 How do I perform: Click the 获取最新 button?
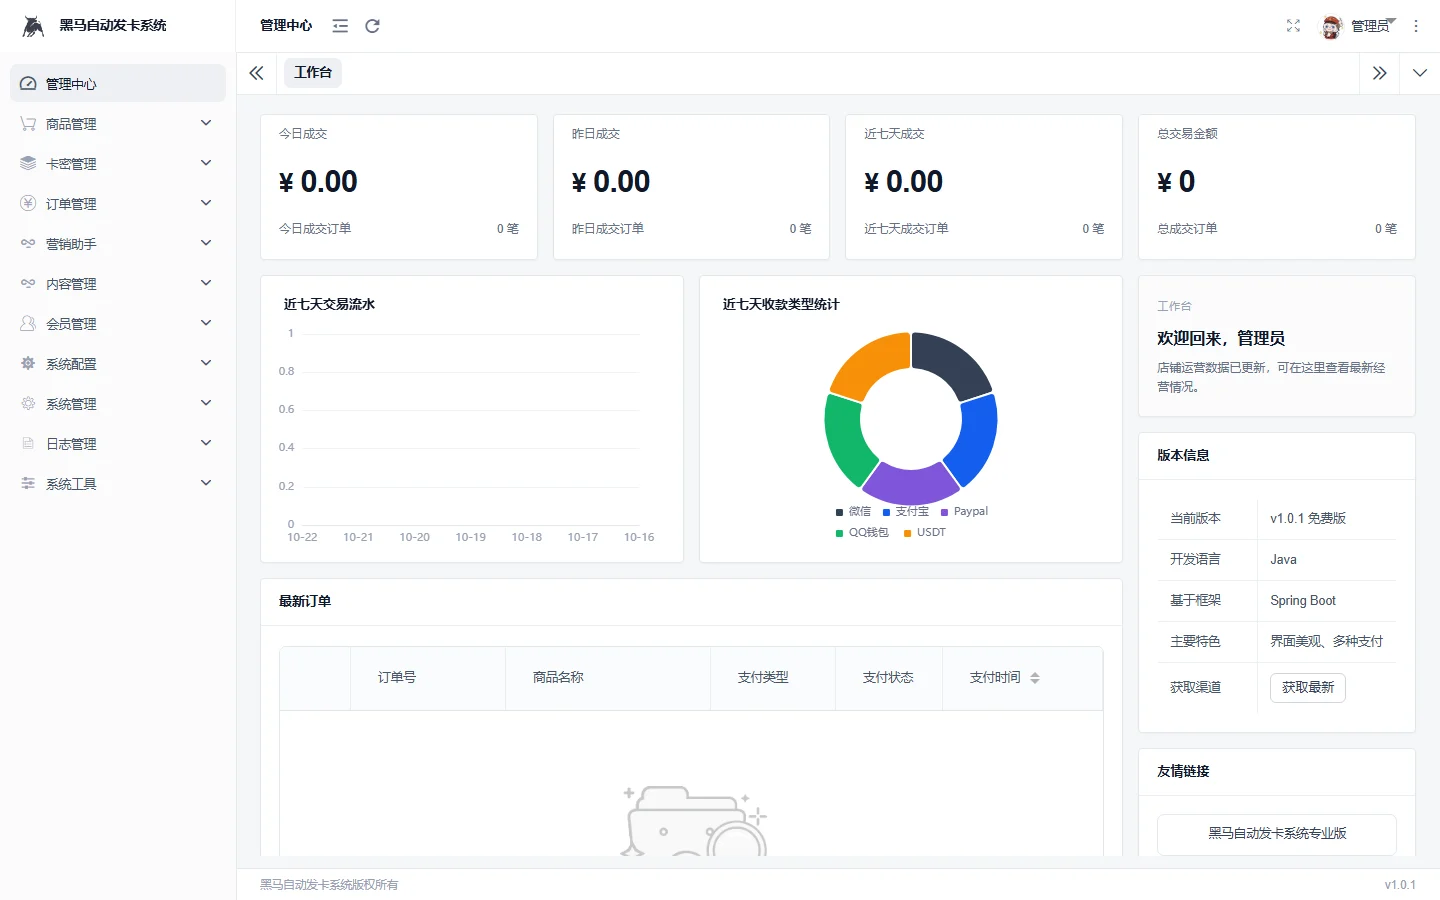click(x=1308, y=688)
